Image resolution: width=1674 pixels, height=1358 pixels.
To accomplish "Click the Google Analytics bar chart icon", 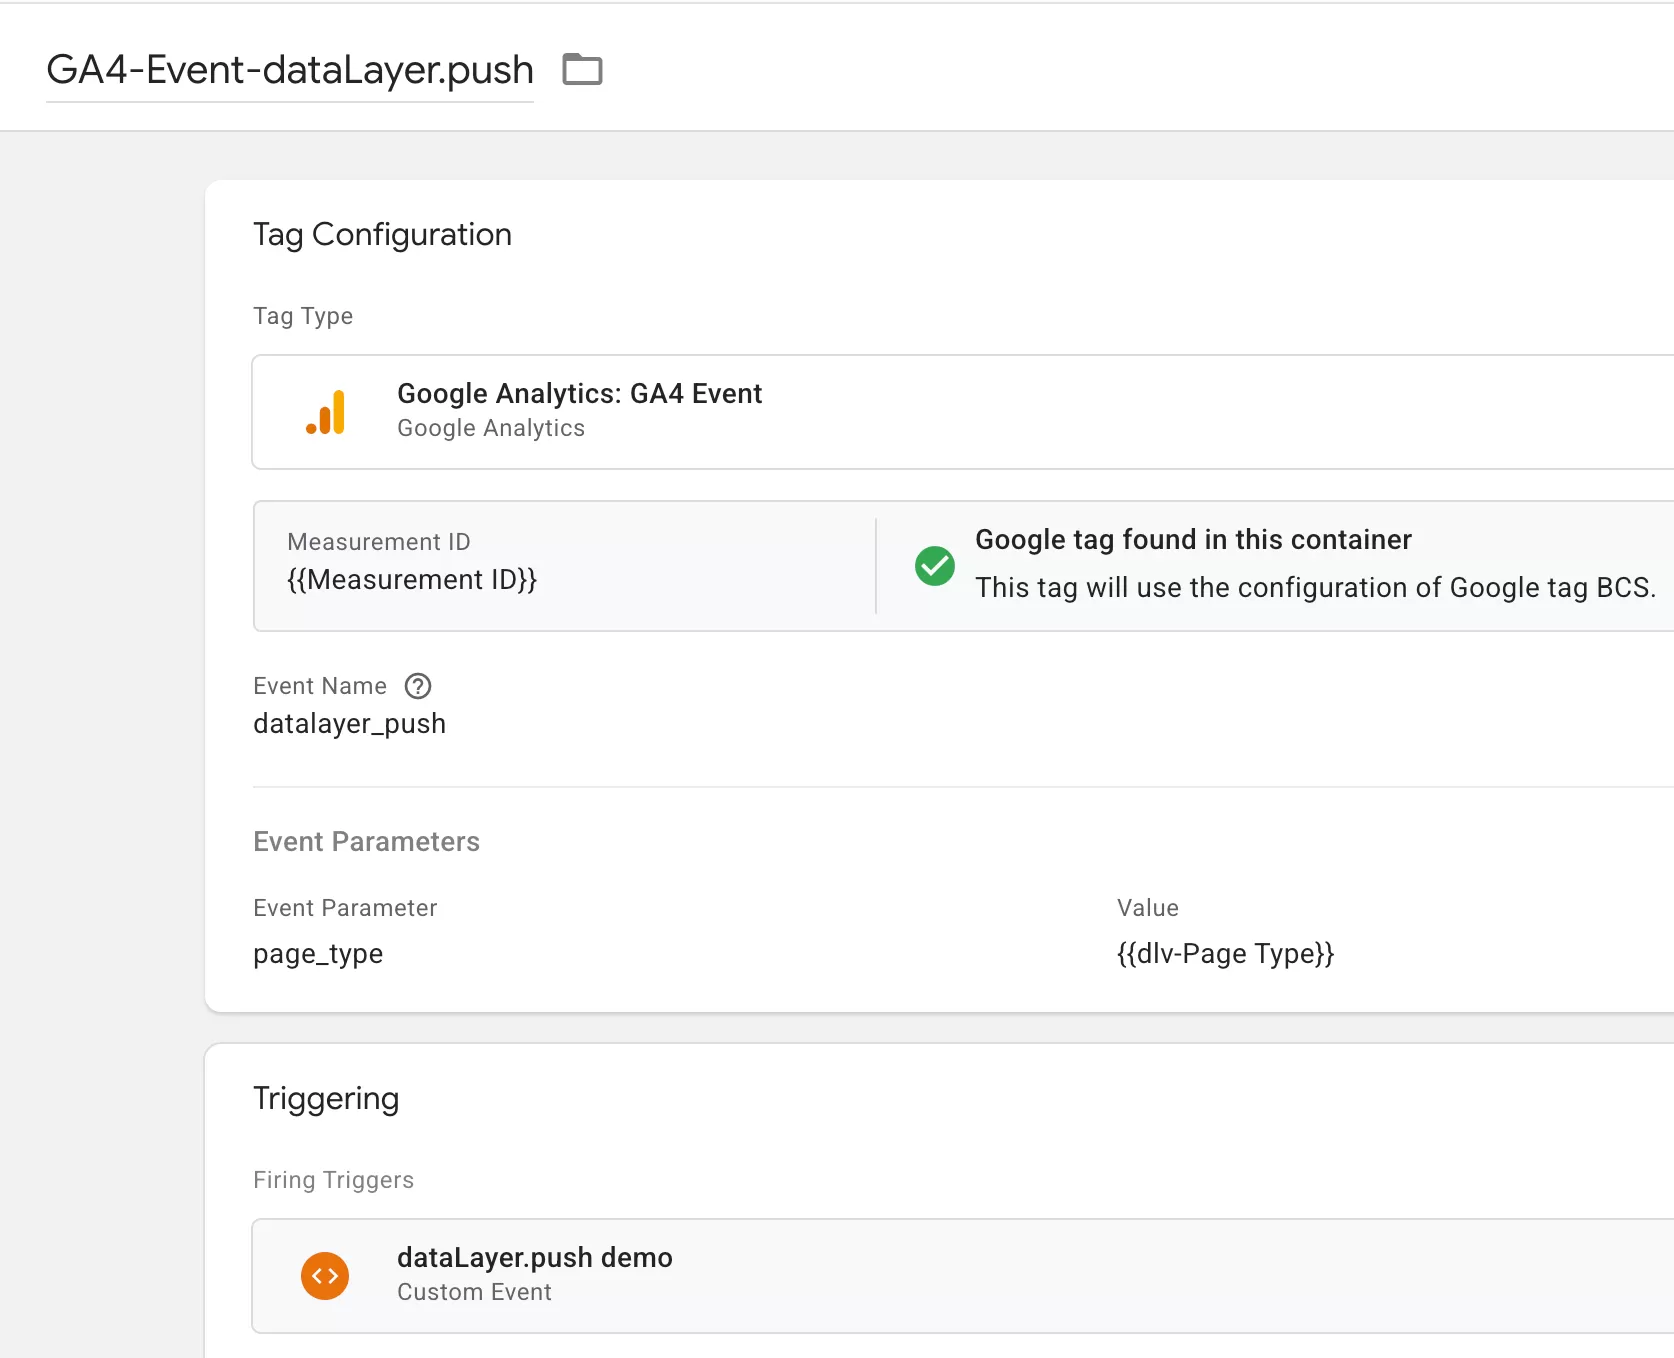I will coord(326,412).
